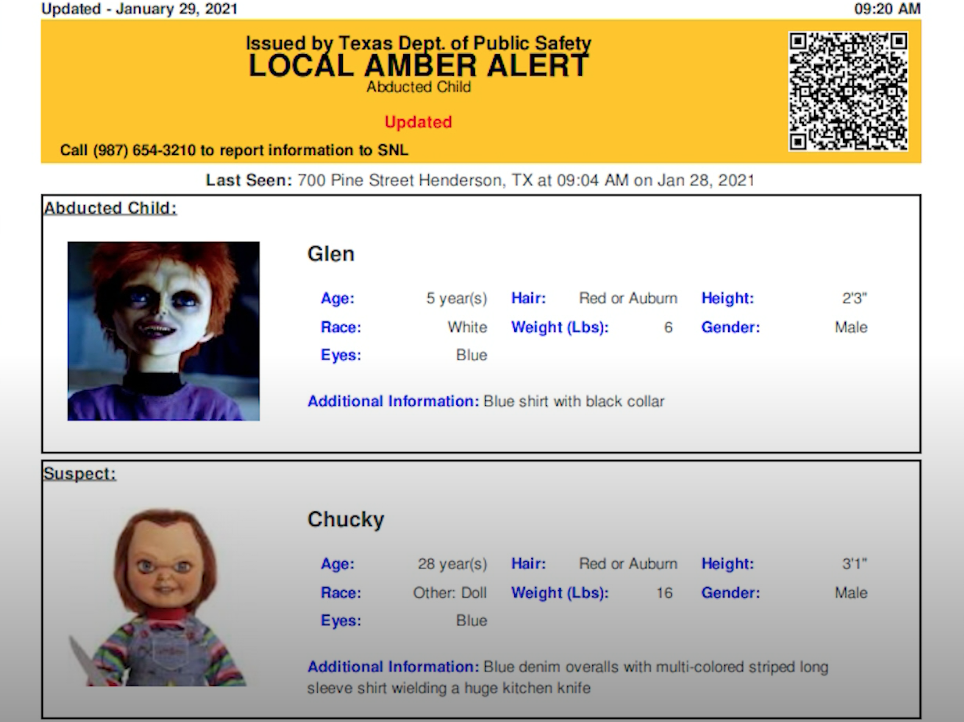Click Chucky's age value 28 year(s)

tap(452, 564)
